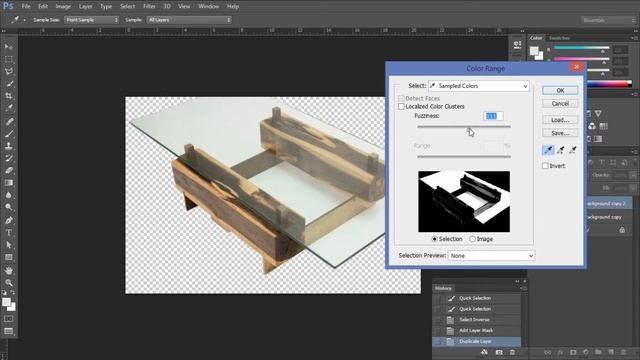Select the Horizontal Type tool

[x=9, y=233]
